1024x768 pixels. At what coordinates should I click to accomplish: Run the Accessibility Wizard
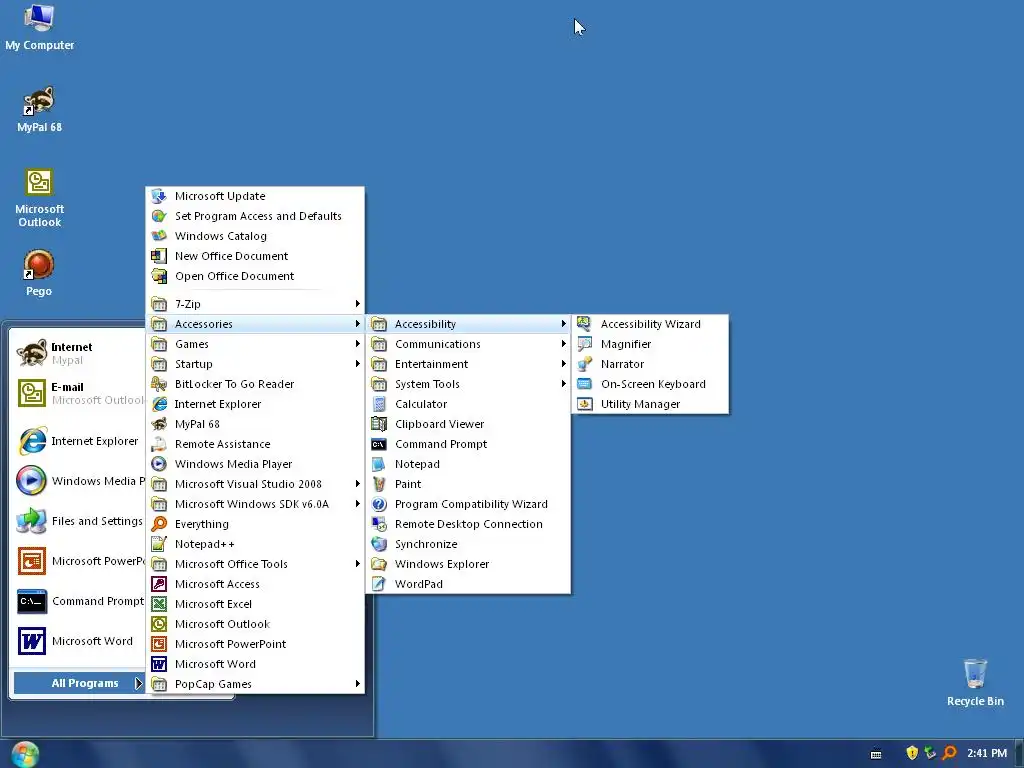(650, 324)
